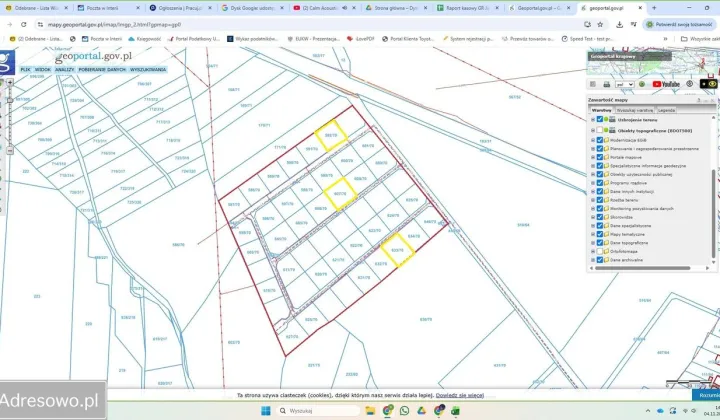Toggle the Ortofotomapa layer checkbox
The image size is (720, 420).
[x=600, y=251]
